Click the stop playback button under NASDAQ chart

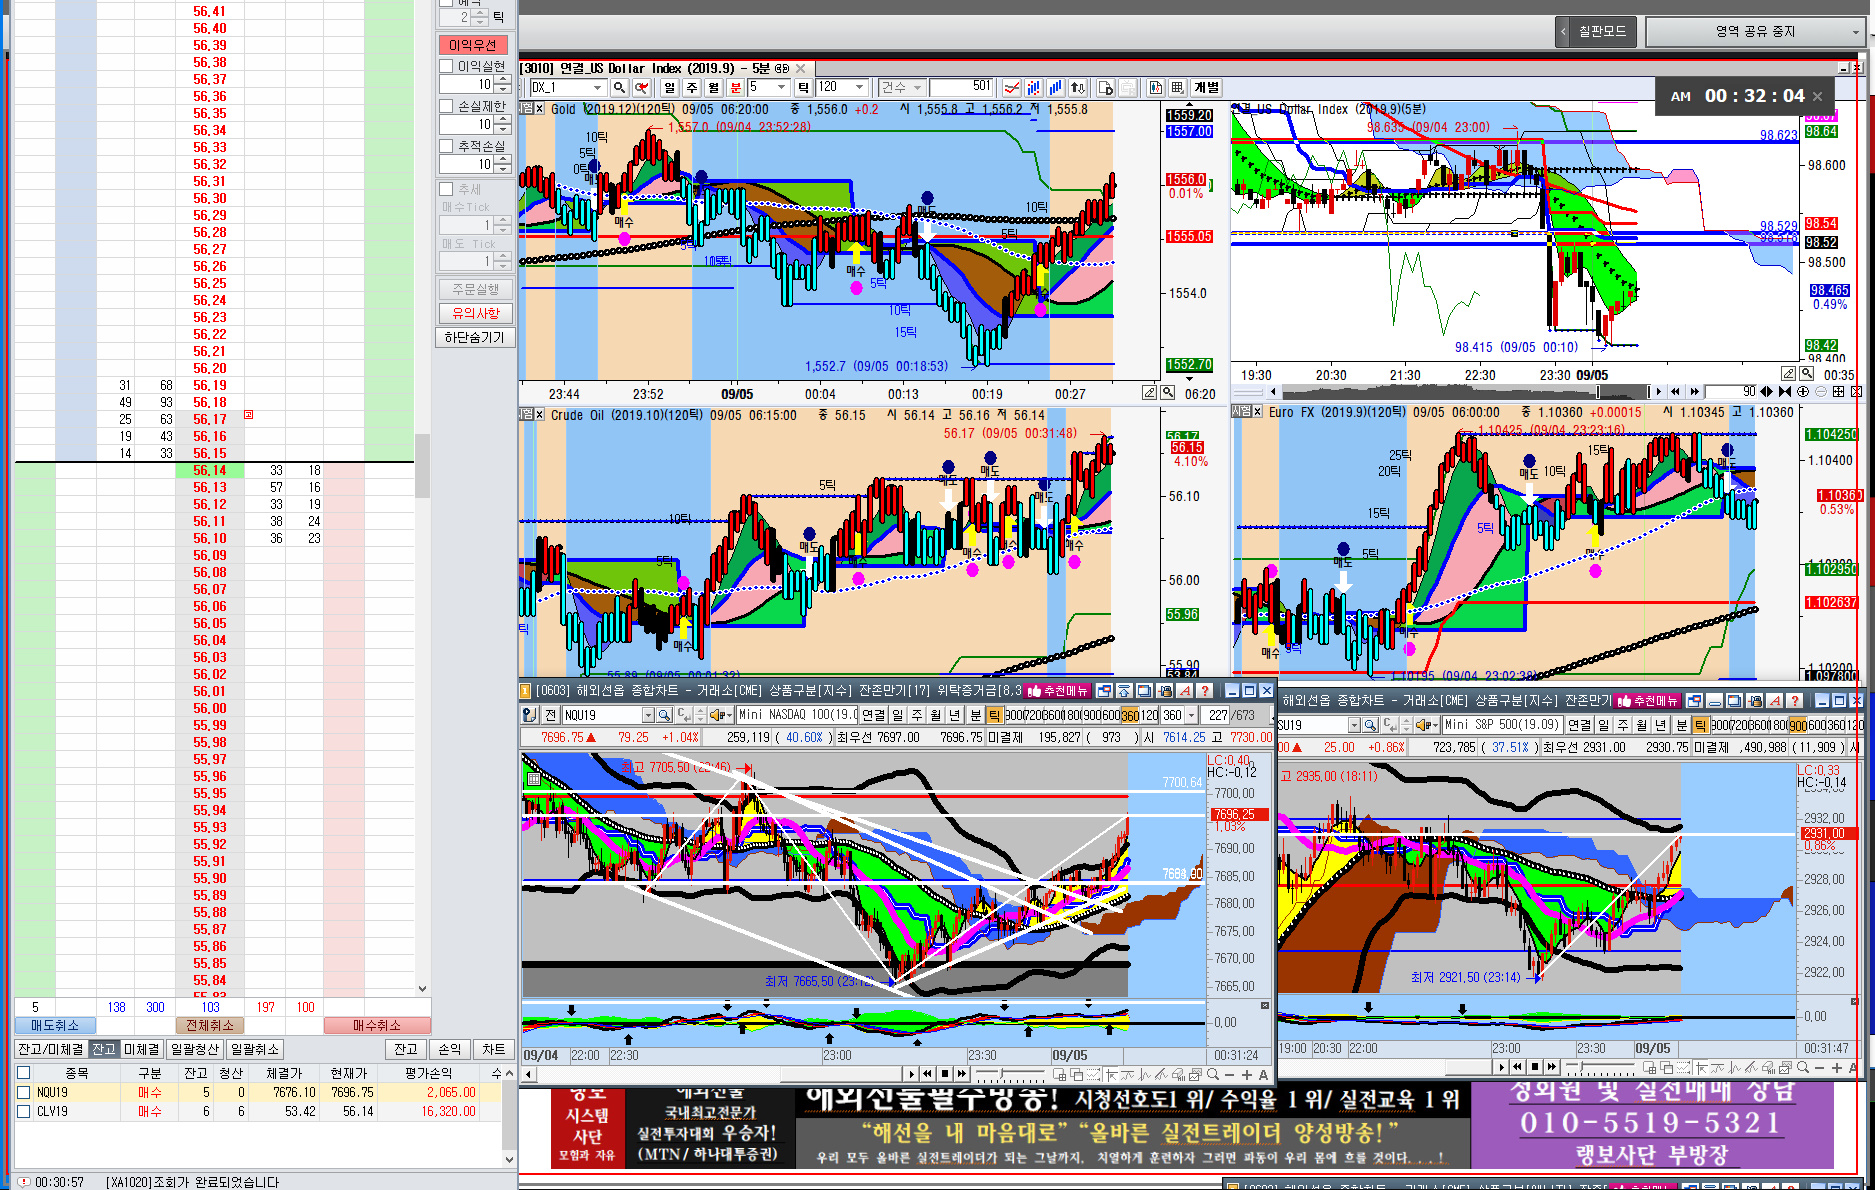click(944, 1074)
